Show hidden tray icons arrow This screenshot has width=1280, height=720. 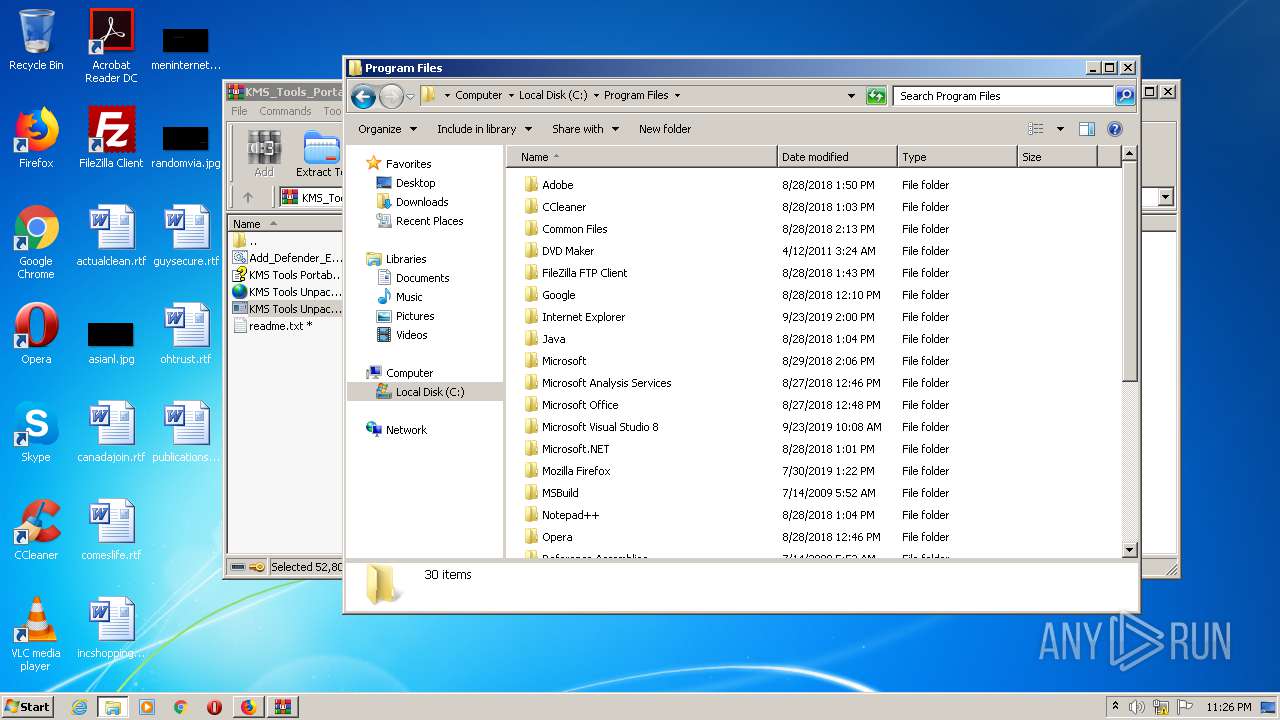click(1116, 707)
